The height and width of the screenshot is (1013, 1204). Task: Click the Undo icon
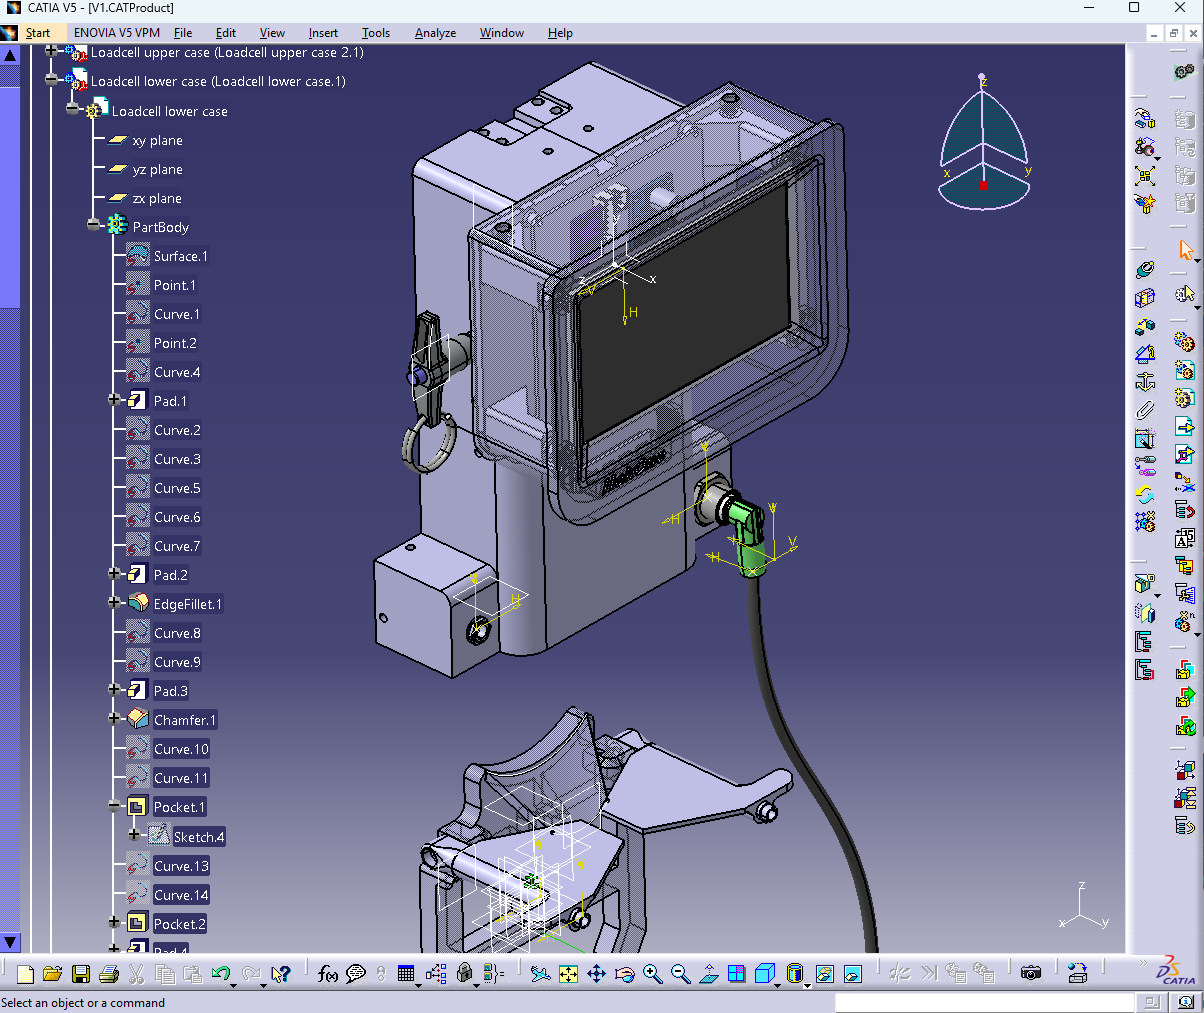219,972
